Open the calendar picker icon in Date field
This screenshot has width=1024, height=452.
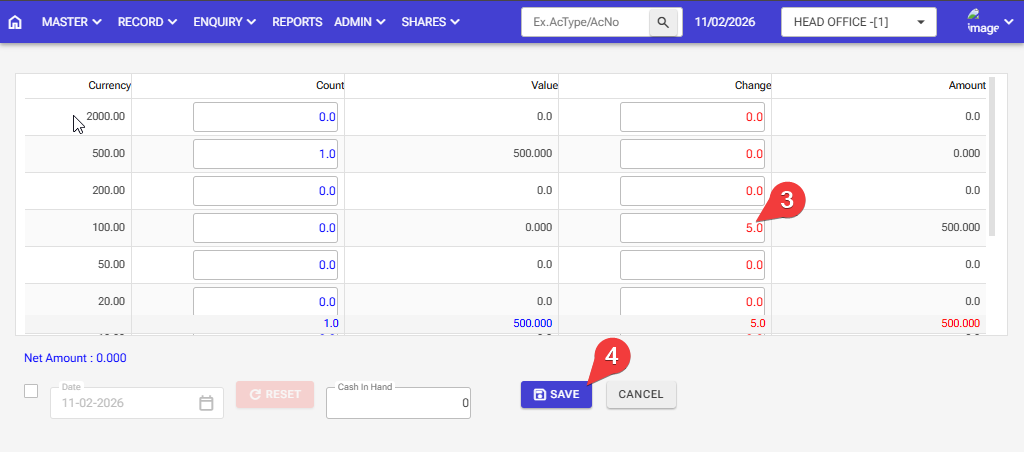206,403
